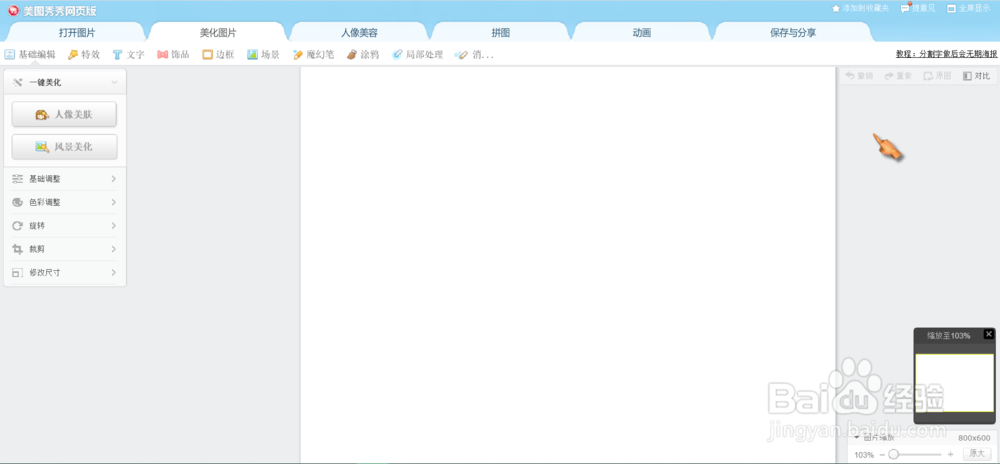This screenshot has width=1000, height=464.
Task: Select the 文字 text tool
Action: 128,55
